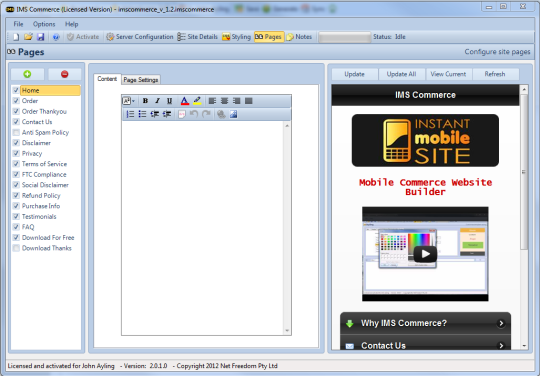Select the Pages toolbar section
The height and width of the screenshot is (376, 540).
269,37
